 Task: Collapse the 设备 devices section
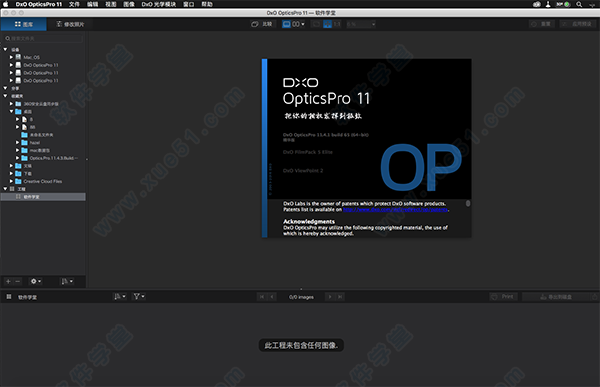pos(5,49)
